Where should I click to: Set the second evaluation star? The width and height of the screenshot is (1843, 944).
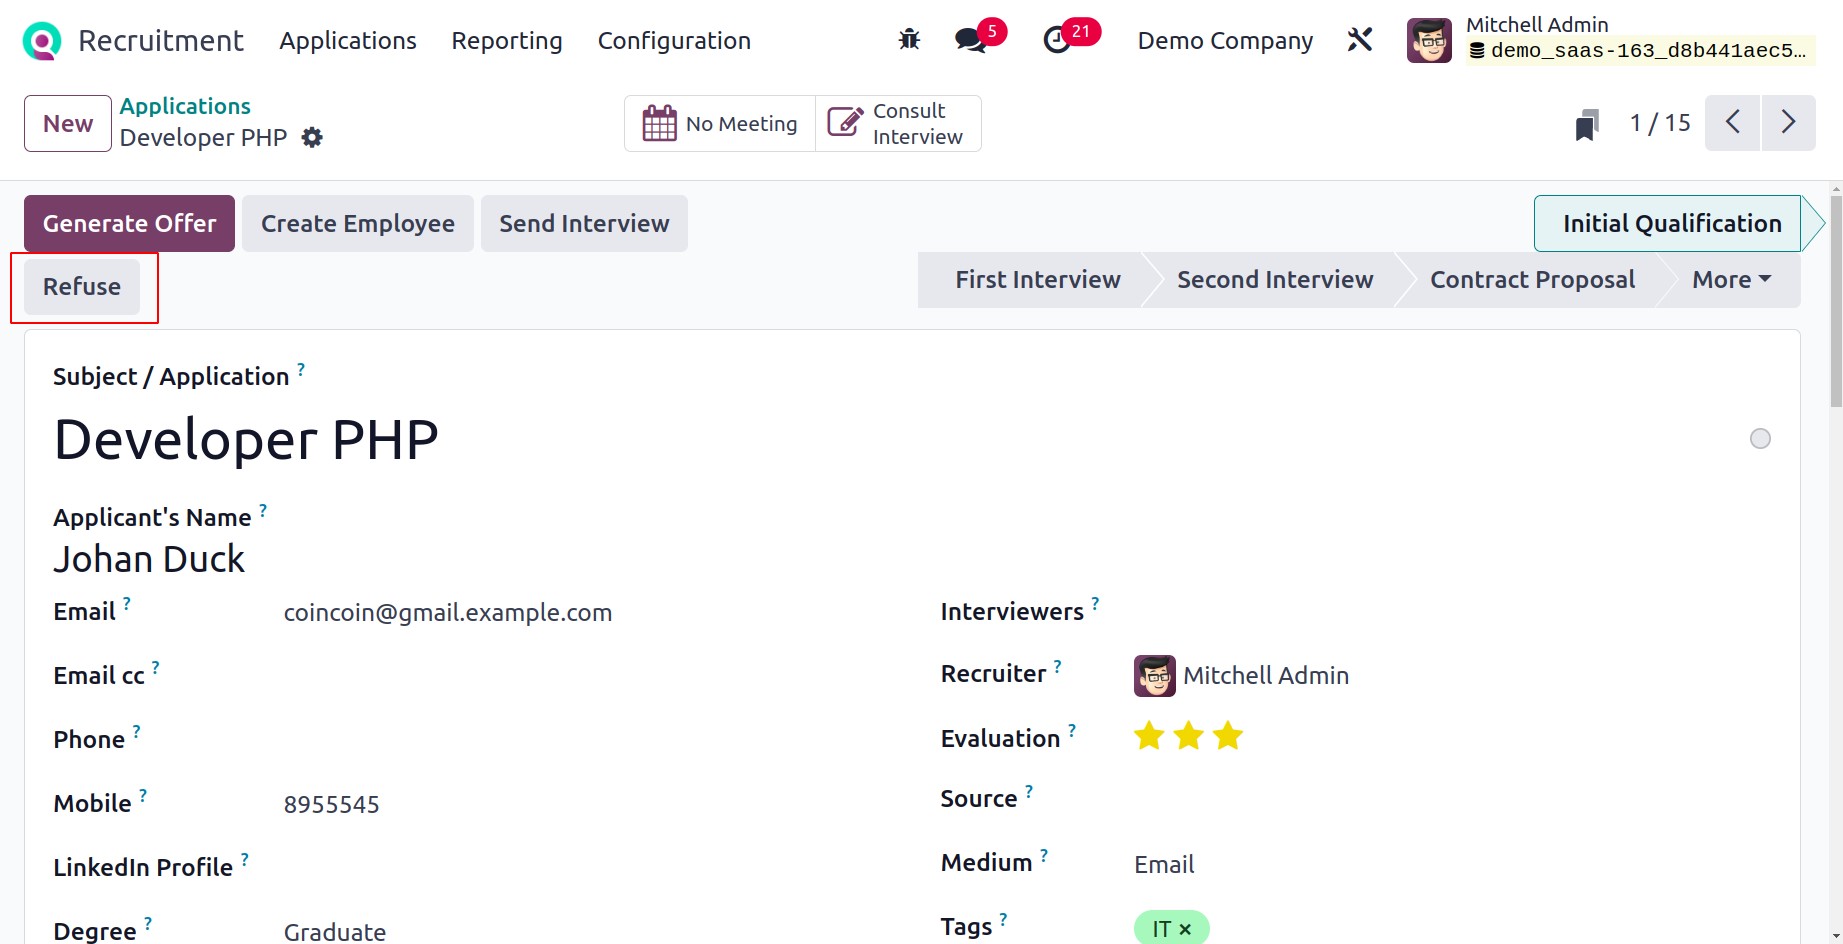coord(1188,737)
